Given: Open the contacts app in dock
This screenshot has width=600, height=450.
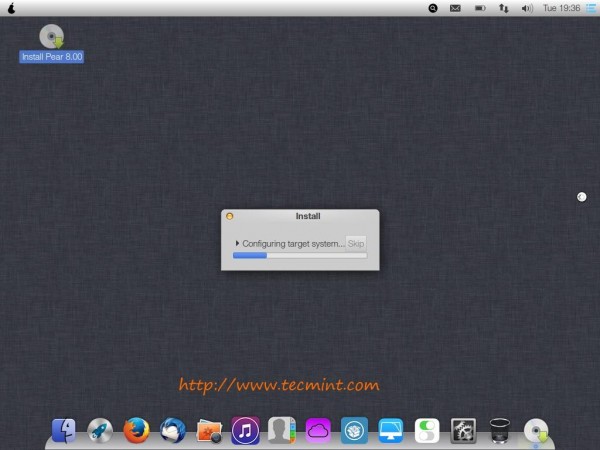Looking at the screenshot, I should click(281, 430).
